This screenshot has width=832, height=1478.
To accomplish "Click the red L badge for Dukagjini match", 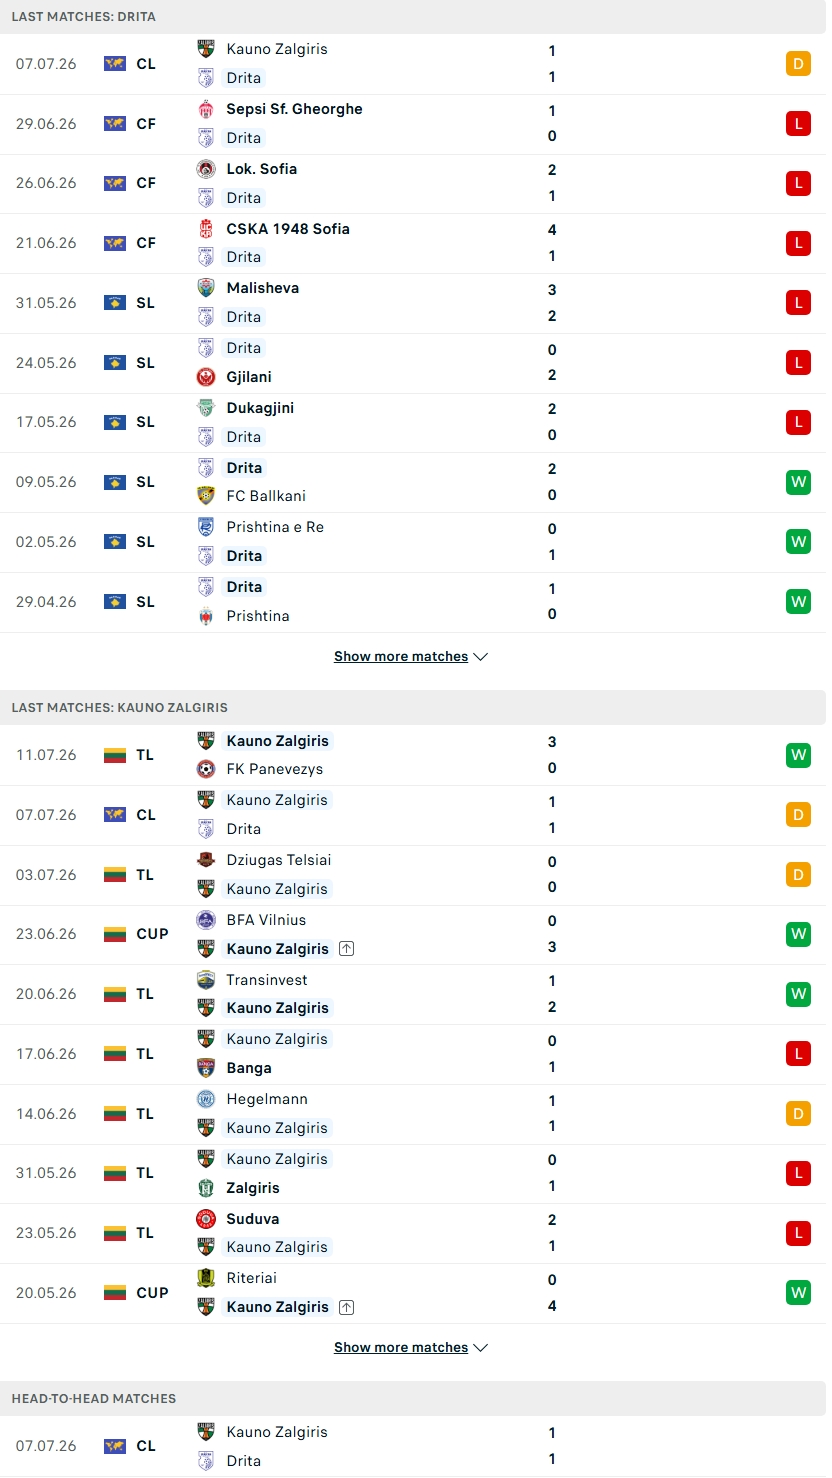I will (x=798, y=422).
